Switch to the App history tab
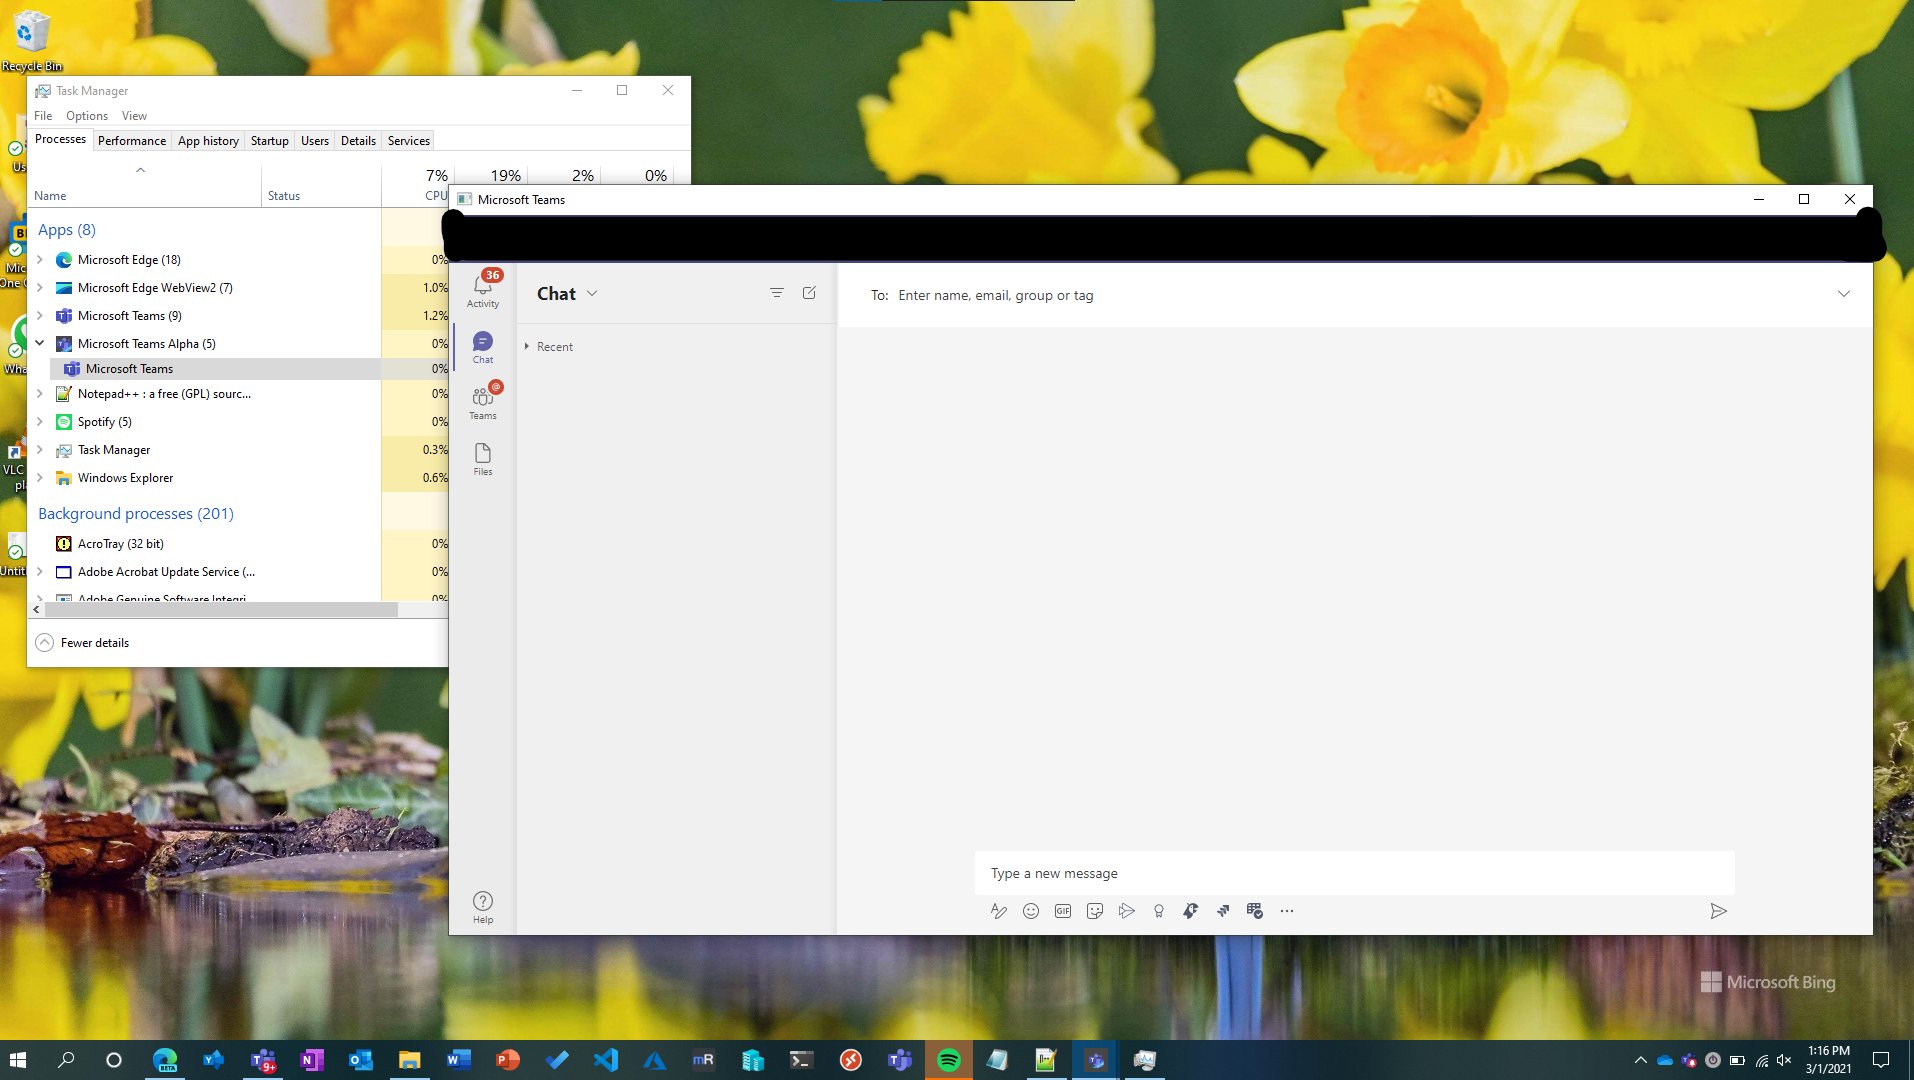The width and height of the screenshot is (1914, 1080). (208, 141)
